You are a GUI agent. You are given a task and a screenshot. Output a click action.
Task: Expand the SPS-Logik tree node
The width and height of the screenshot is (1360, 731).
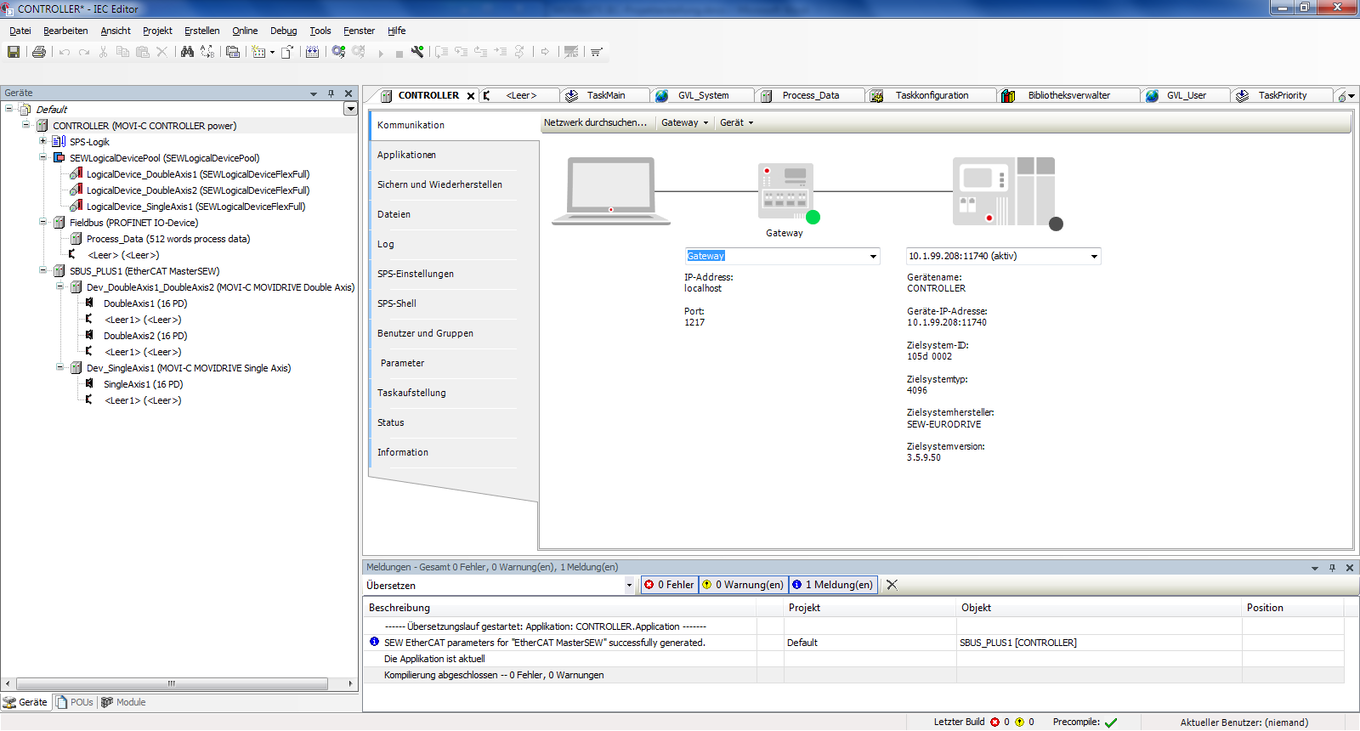(43, 142)
